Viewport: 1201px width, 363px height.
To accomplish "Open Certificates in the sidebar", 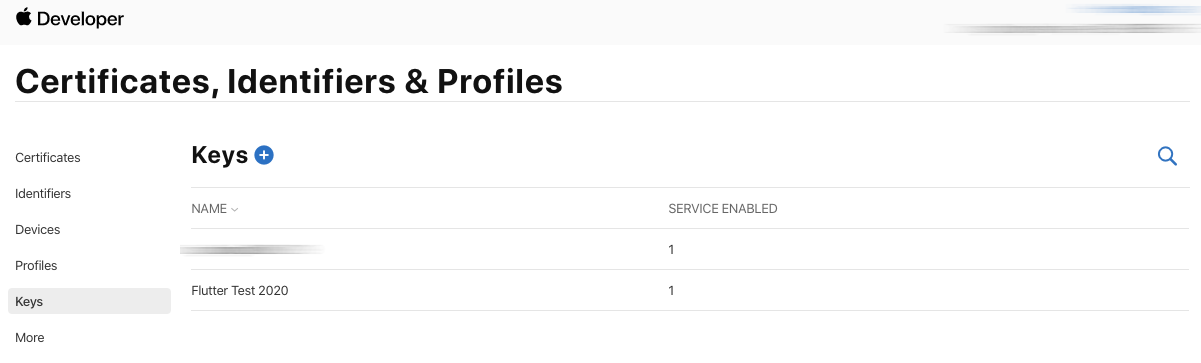I will click(48, 158).
